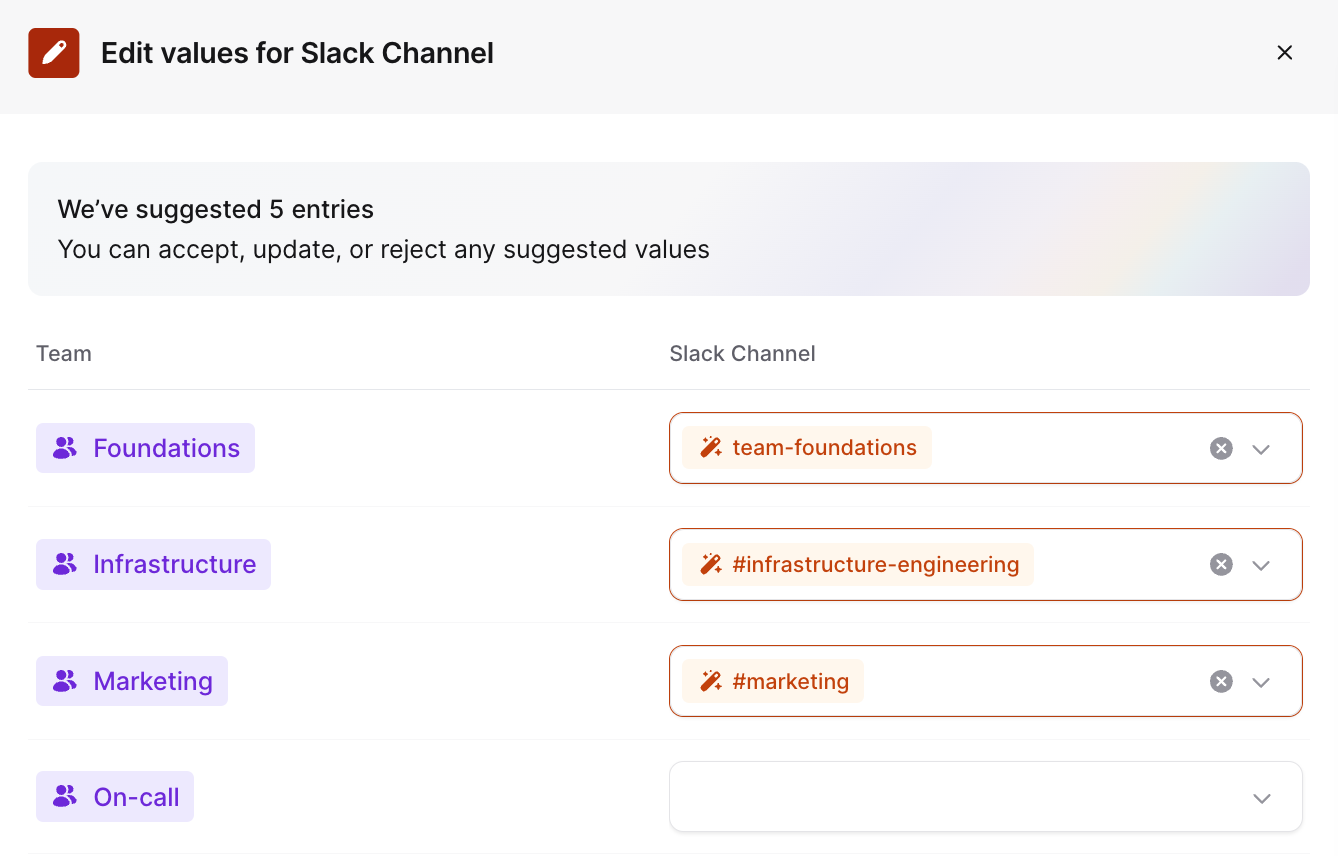Click the magic wand on #infrastructure-engineering chip
The height and width of the screenshot is (856, 1338).
pos(711,565)
